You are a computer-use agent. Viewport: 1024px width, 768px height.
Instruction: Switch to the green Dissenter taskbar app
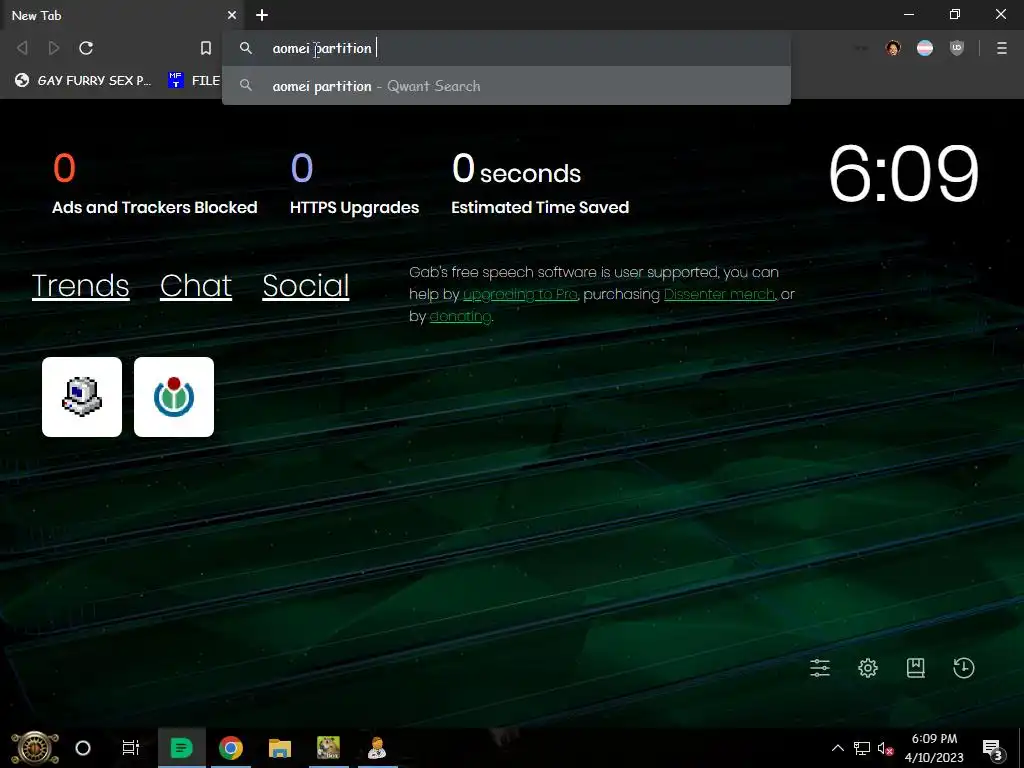182,748
